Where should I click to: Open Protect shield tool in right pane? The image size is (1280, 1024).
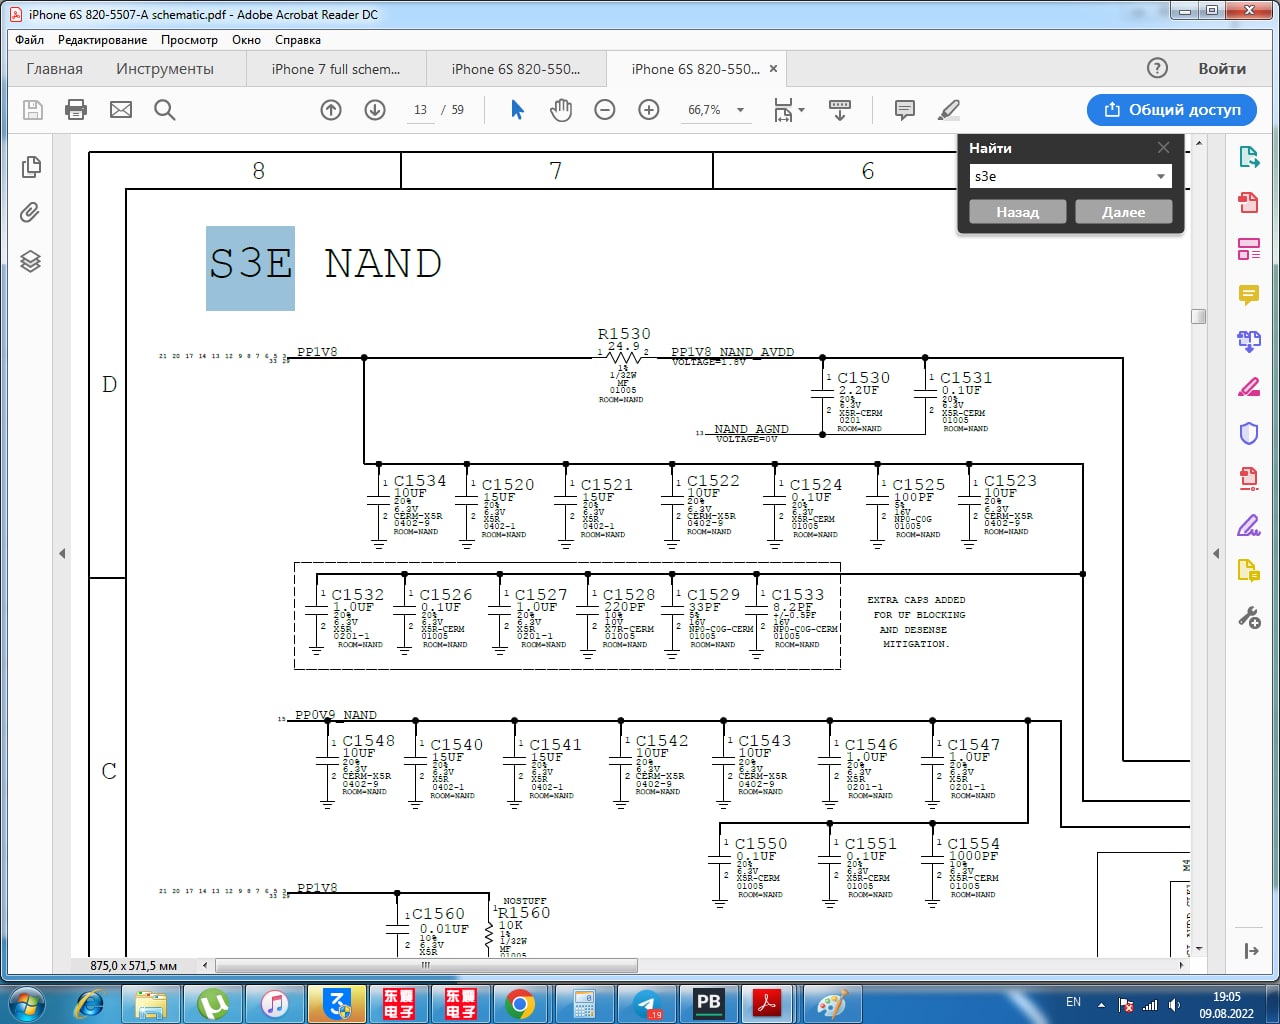coord(1249,433)
